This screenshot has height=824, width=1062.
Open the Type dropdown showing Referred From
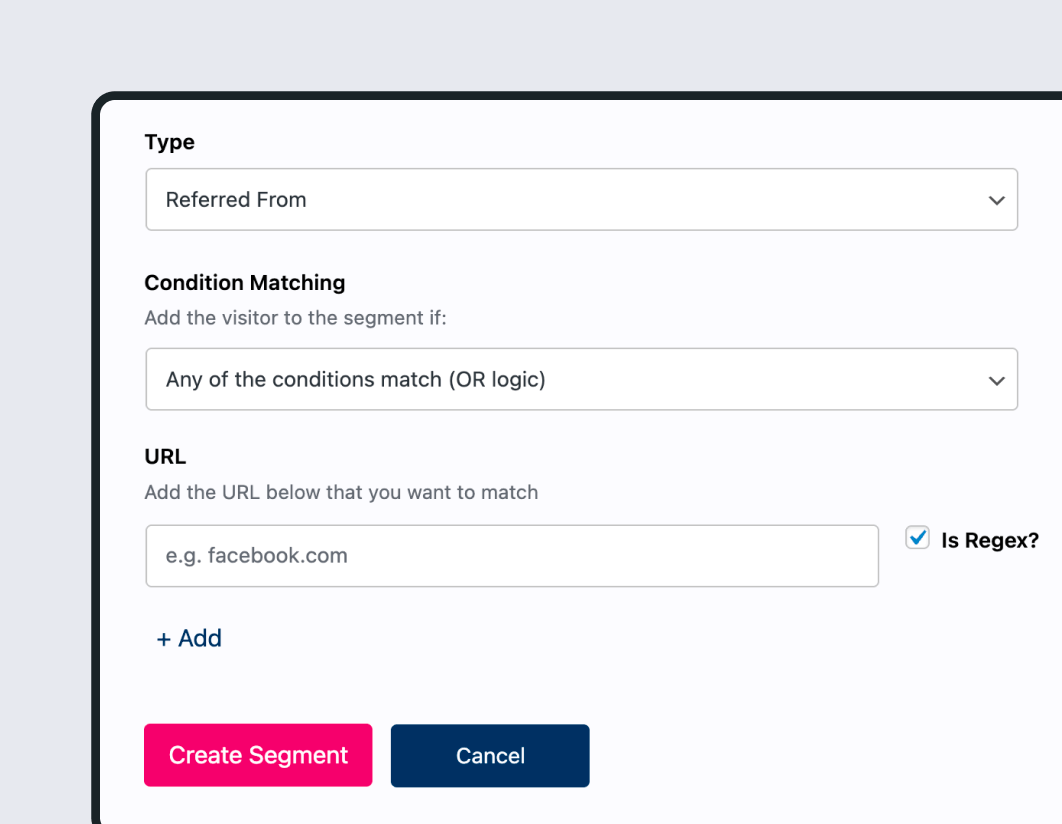point(582,199)
